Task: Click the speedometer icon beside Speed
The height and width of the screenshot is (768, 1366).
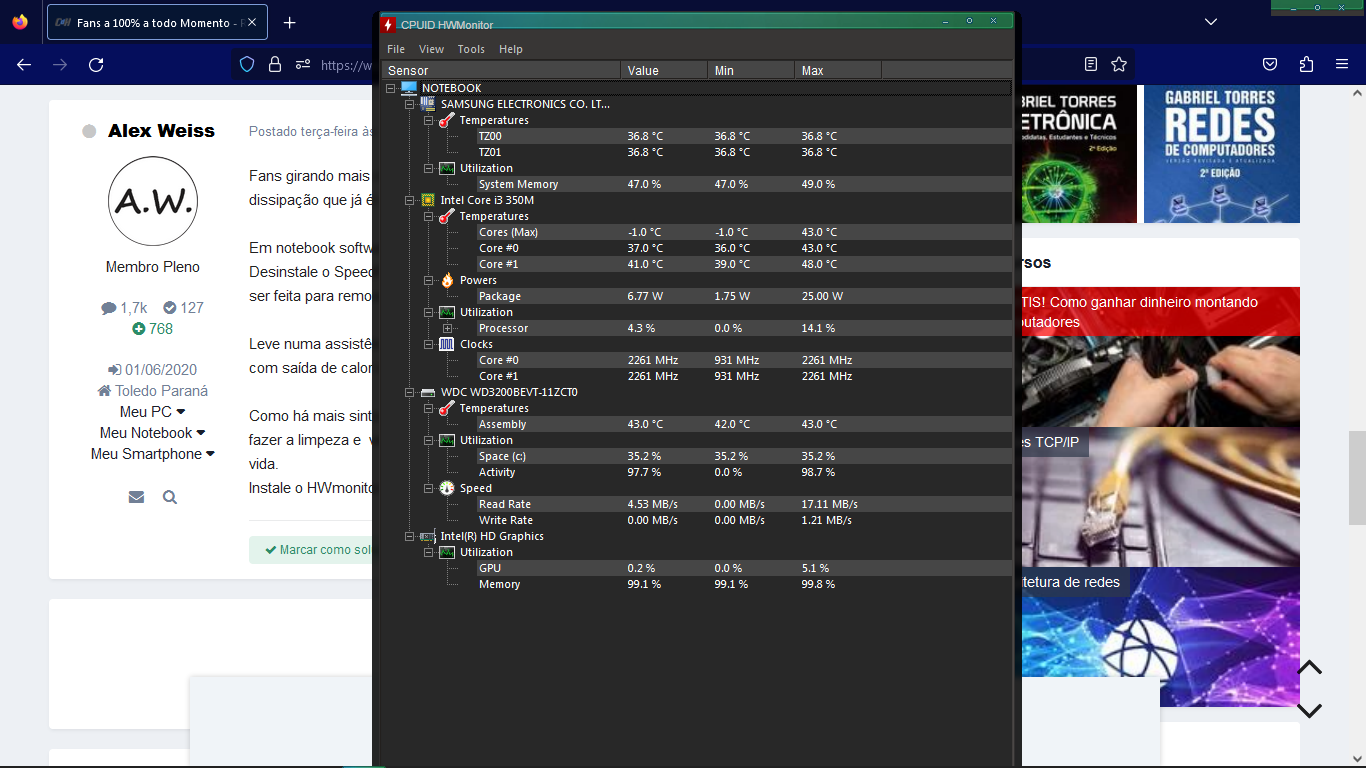Action: [x=446, y=488]
